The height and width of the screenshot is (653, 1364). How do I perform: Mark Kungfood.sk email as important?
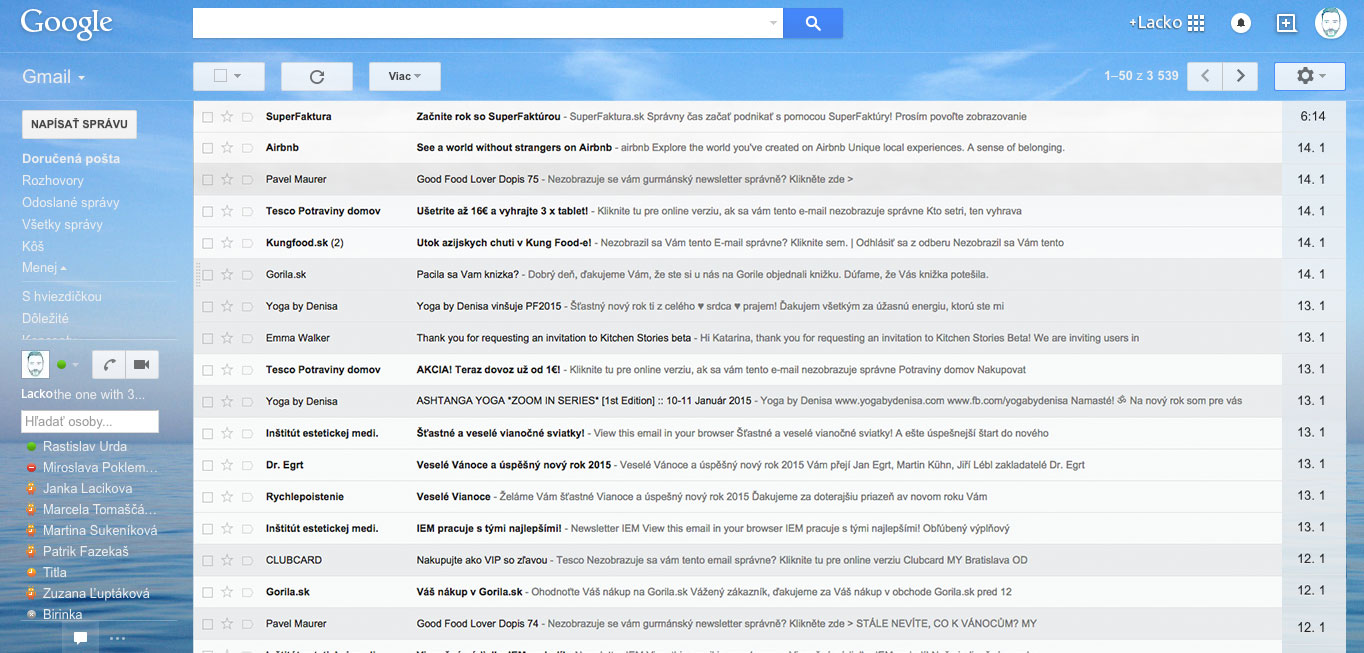247,243
